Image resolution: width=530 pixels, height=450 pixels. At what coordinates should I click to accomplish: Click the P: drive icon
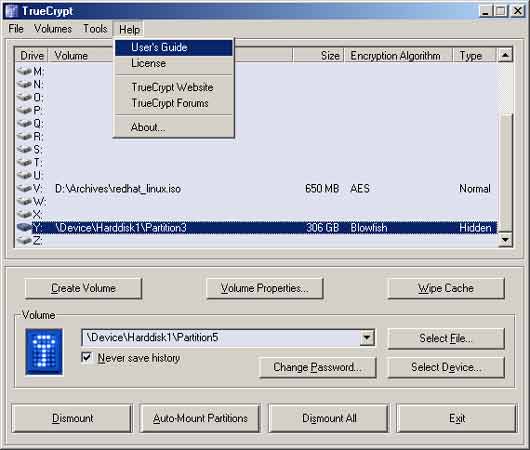pyautogui.click(x=24, y=110)
